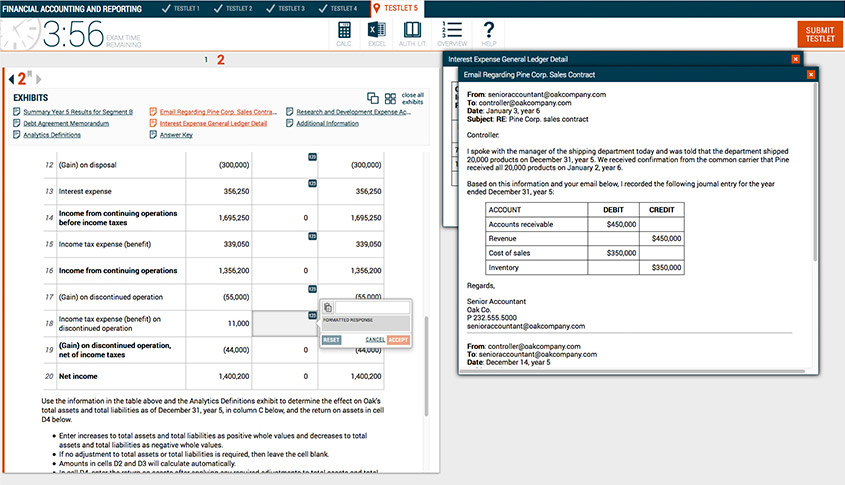
Task: Open the CALC calculator tool
Action: (x=344, y=33)
